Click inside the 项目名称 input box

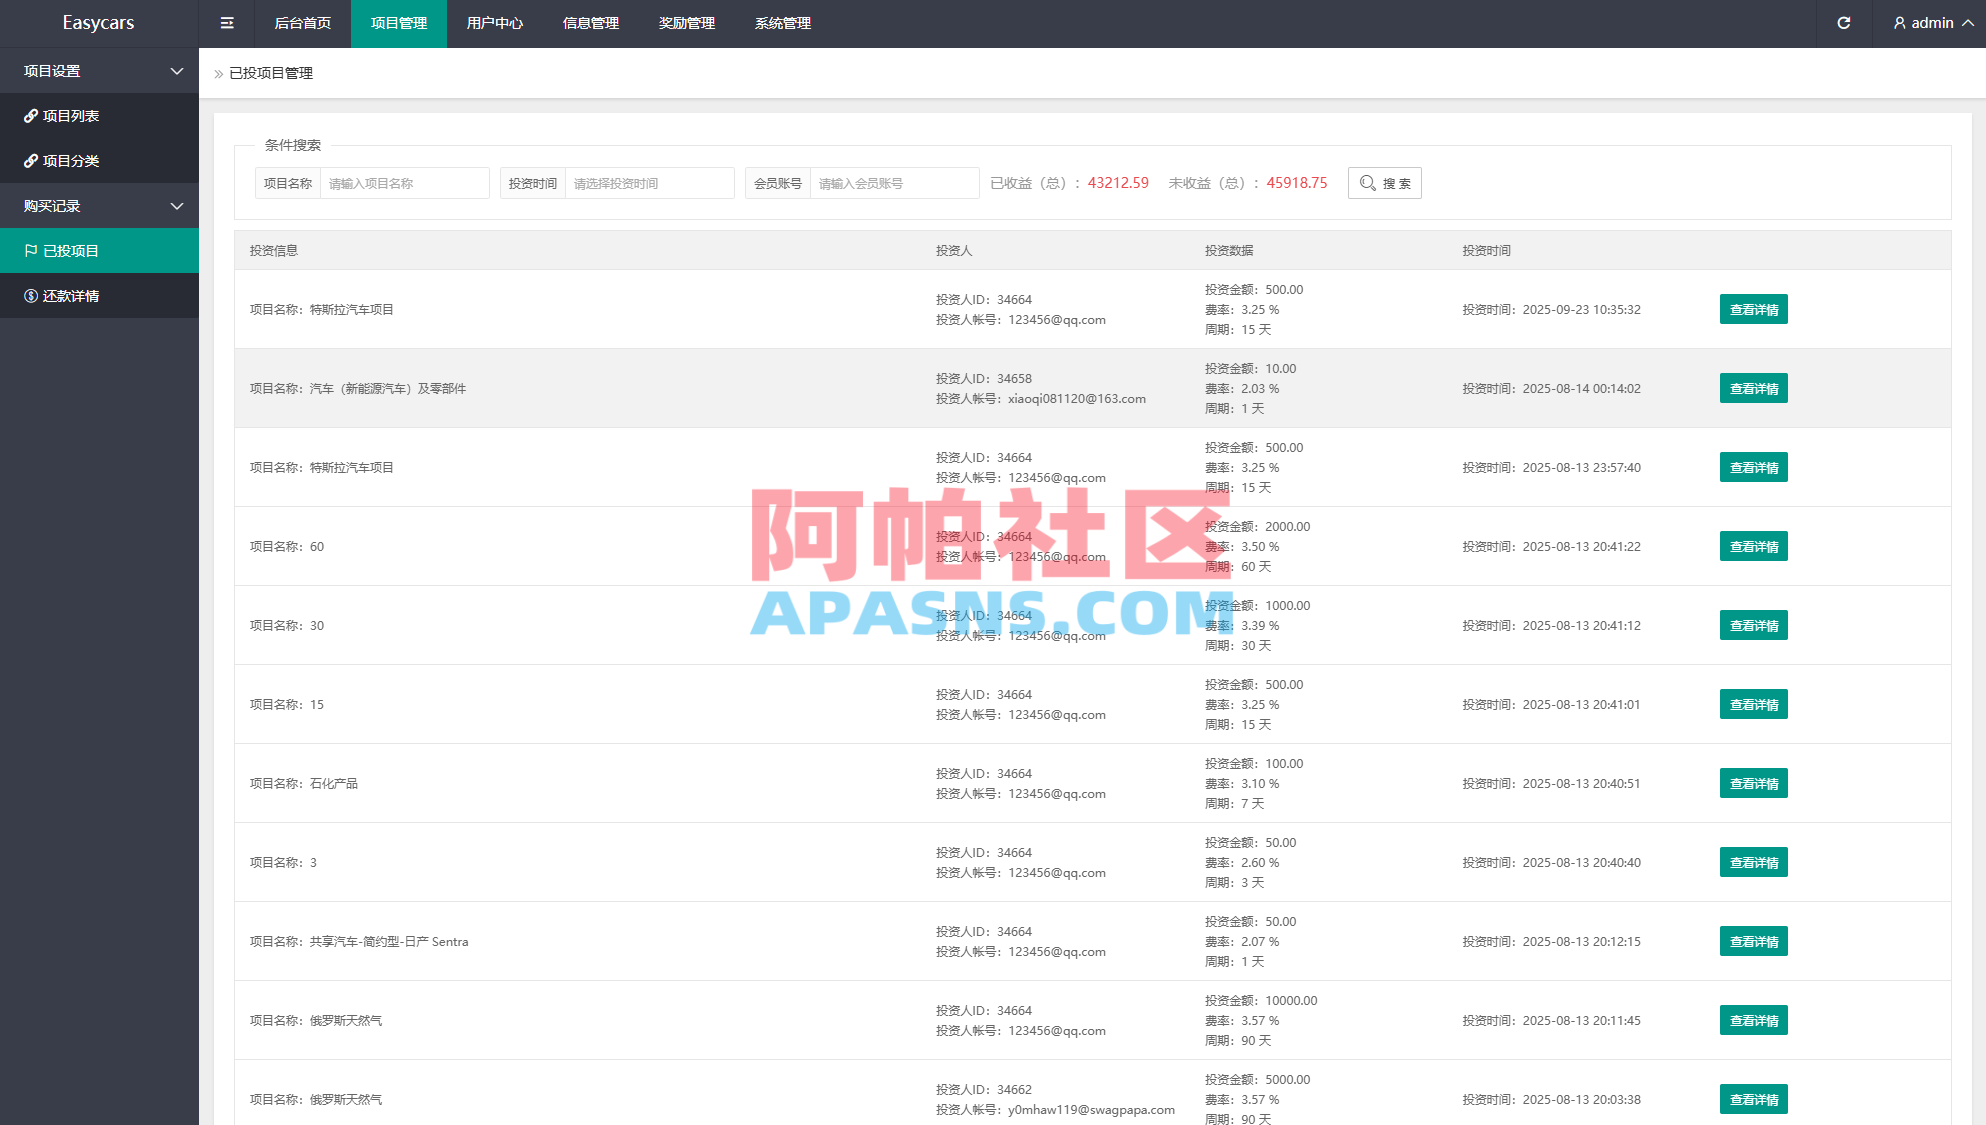405,183
